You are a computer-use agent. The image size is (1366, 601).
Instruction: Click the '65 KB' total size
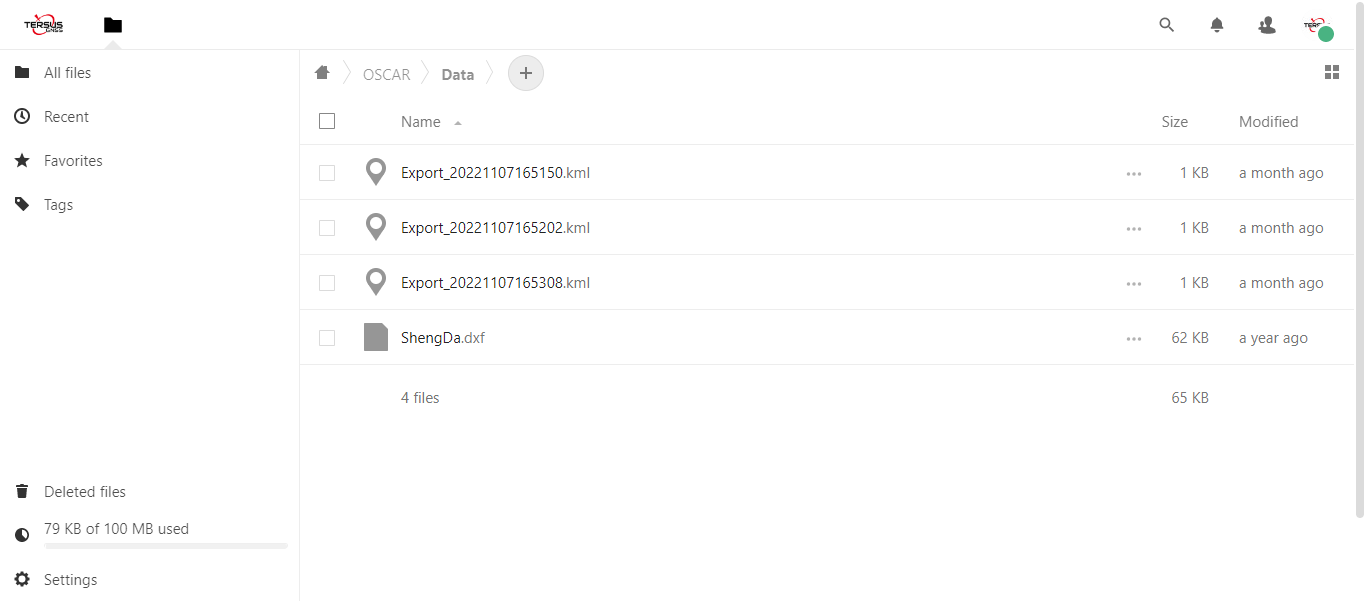tap(1190, 398)
